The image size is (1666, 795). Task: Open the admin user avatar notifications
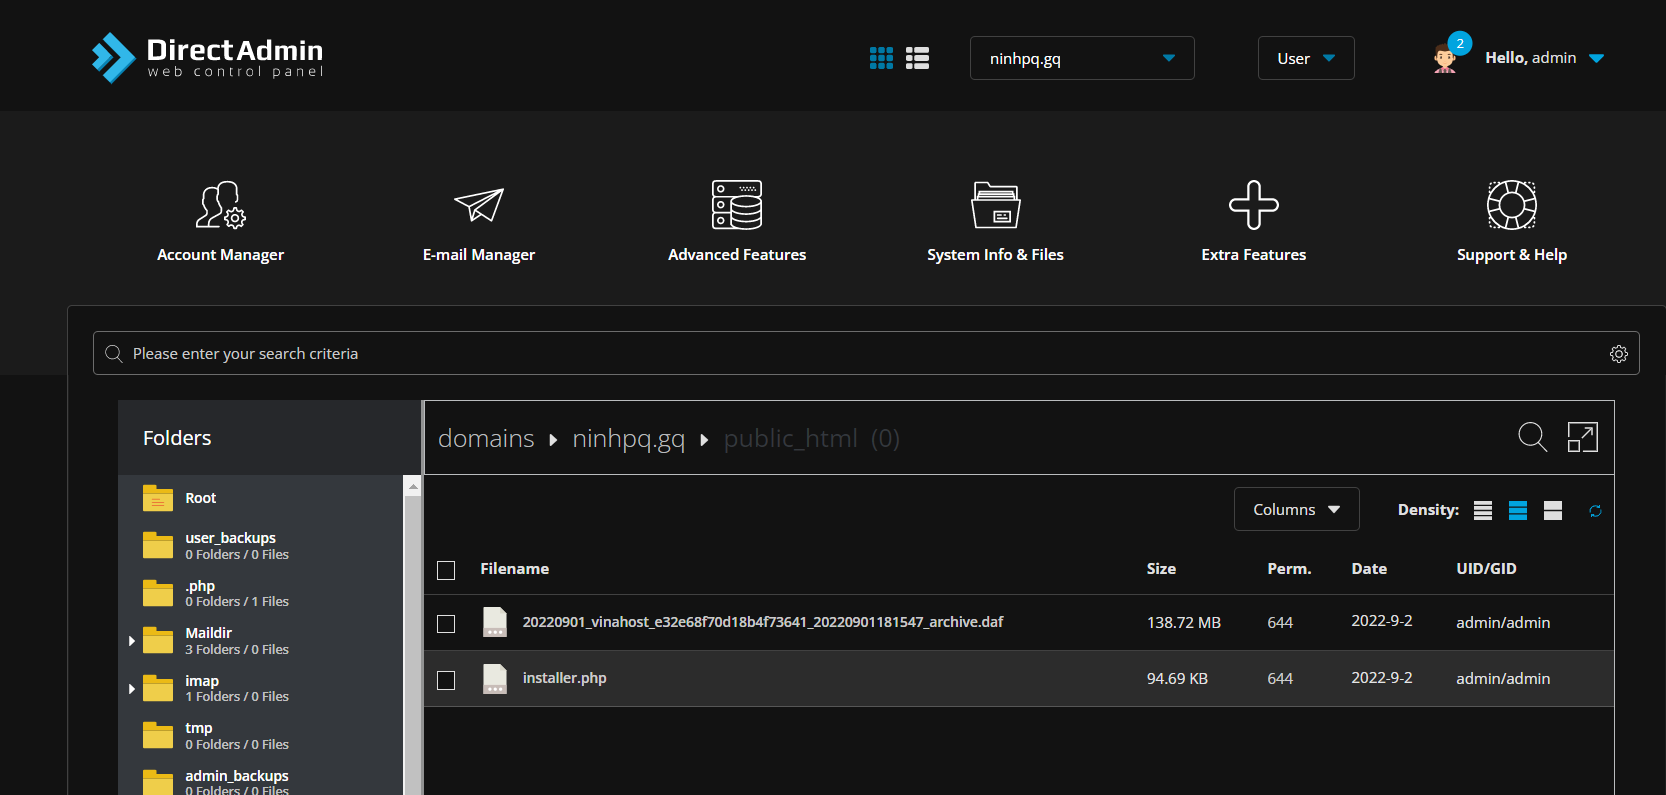[x=1445, y=58]
